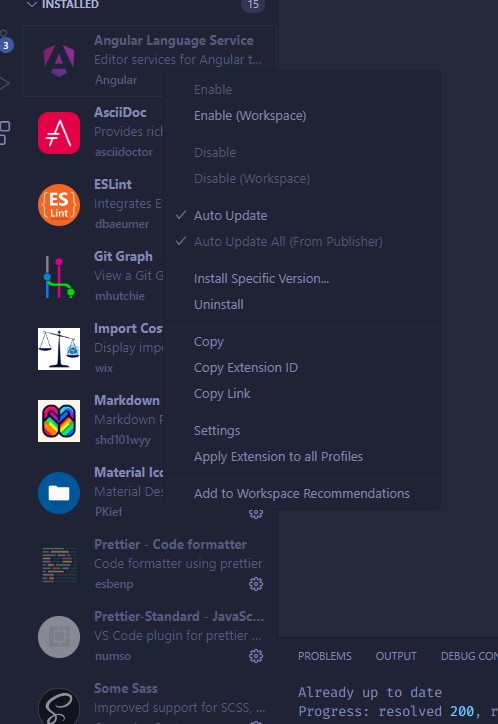Open manage gear for Prettier-Standard
498x724 pixels.
(256, 656)
